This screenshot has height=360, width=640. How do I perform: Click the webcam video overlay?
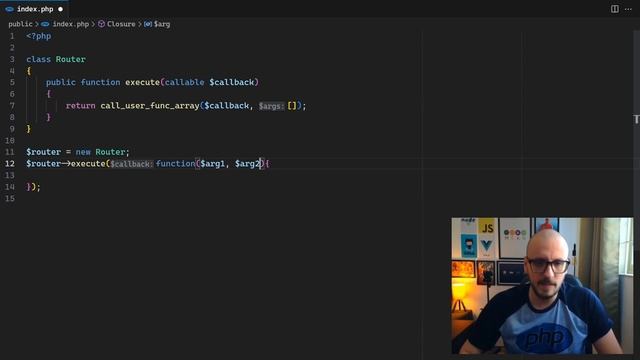542,286
